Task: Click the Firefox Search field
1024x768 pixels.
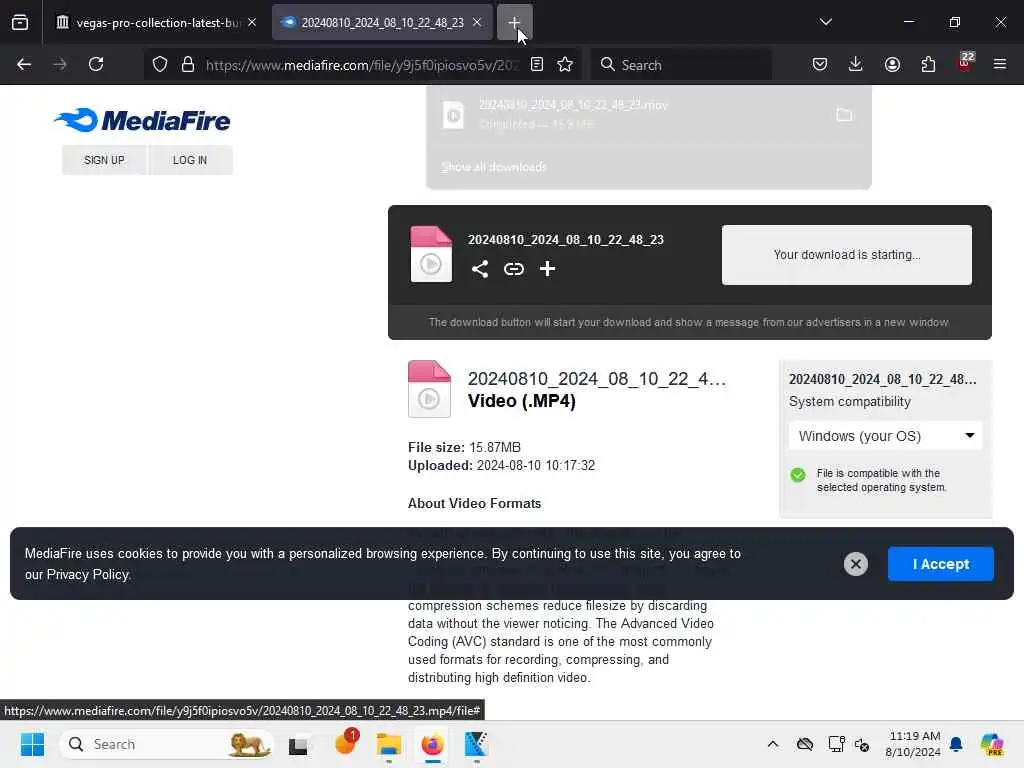Action: click(681, 65)
